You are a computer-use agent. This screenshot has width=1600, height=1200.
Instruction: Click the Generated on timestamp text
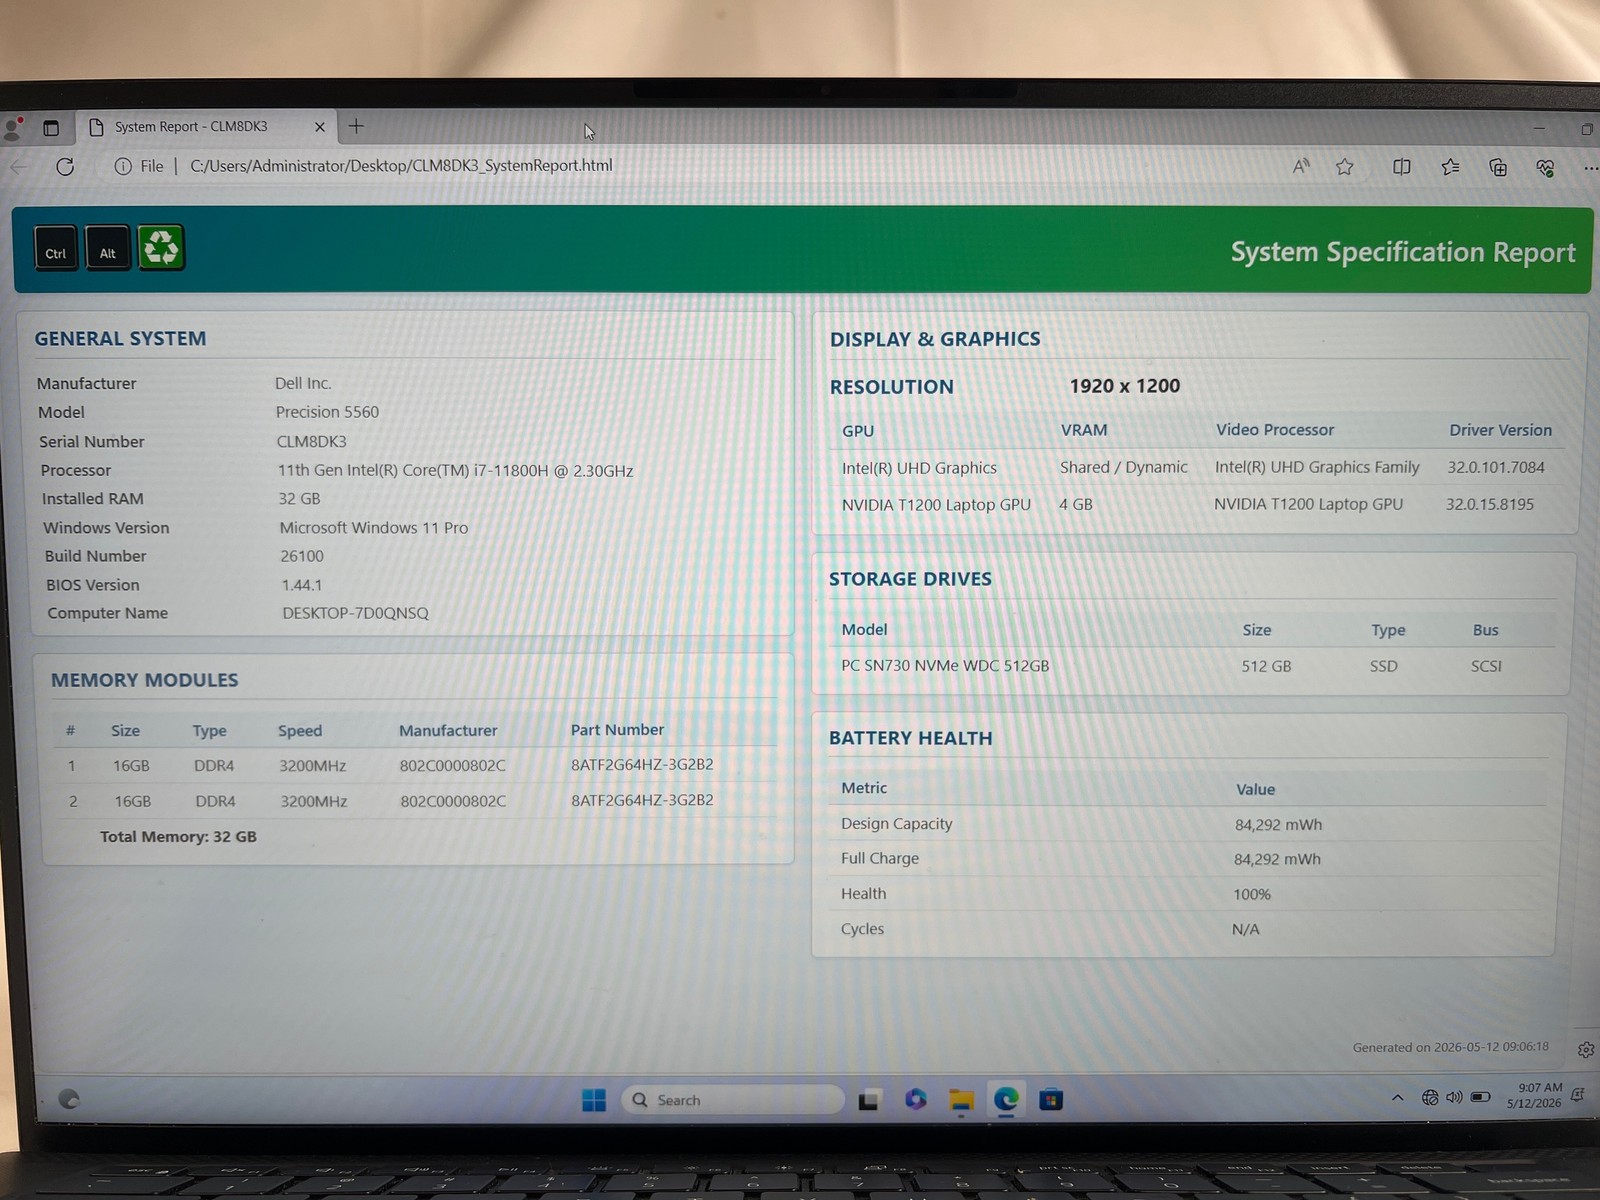[1450, 1047]
